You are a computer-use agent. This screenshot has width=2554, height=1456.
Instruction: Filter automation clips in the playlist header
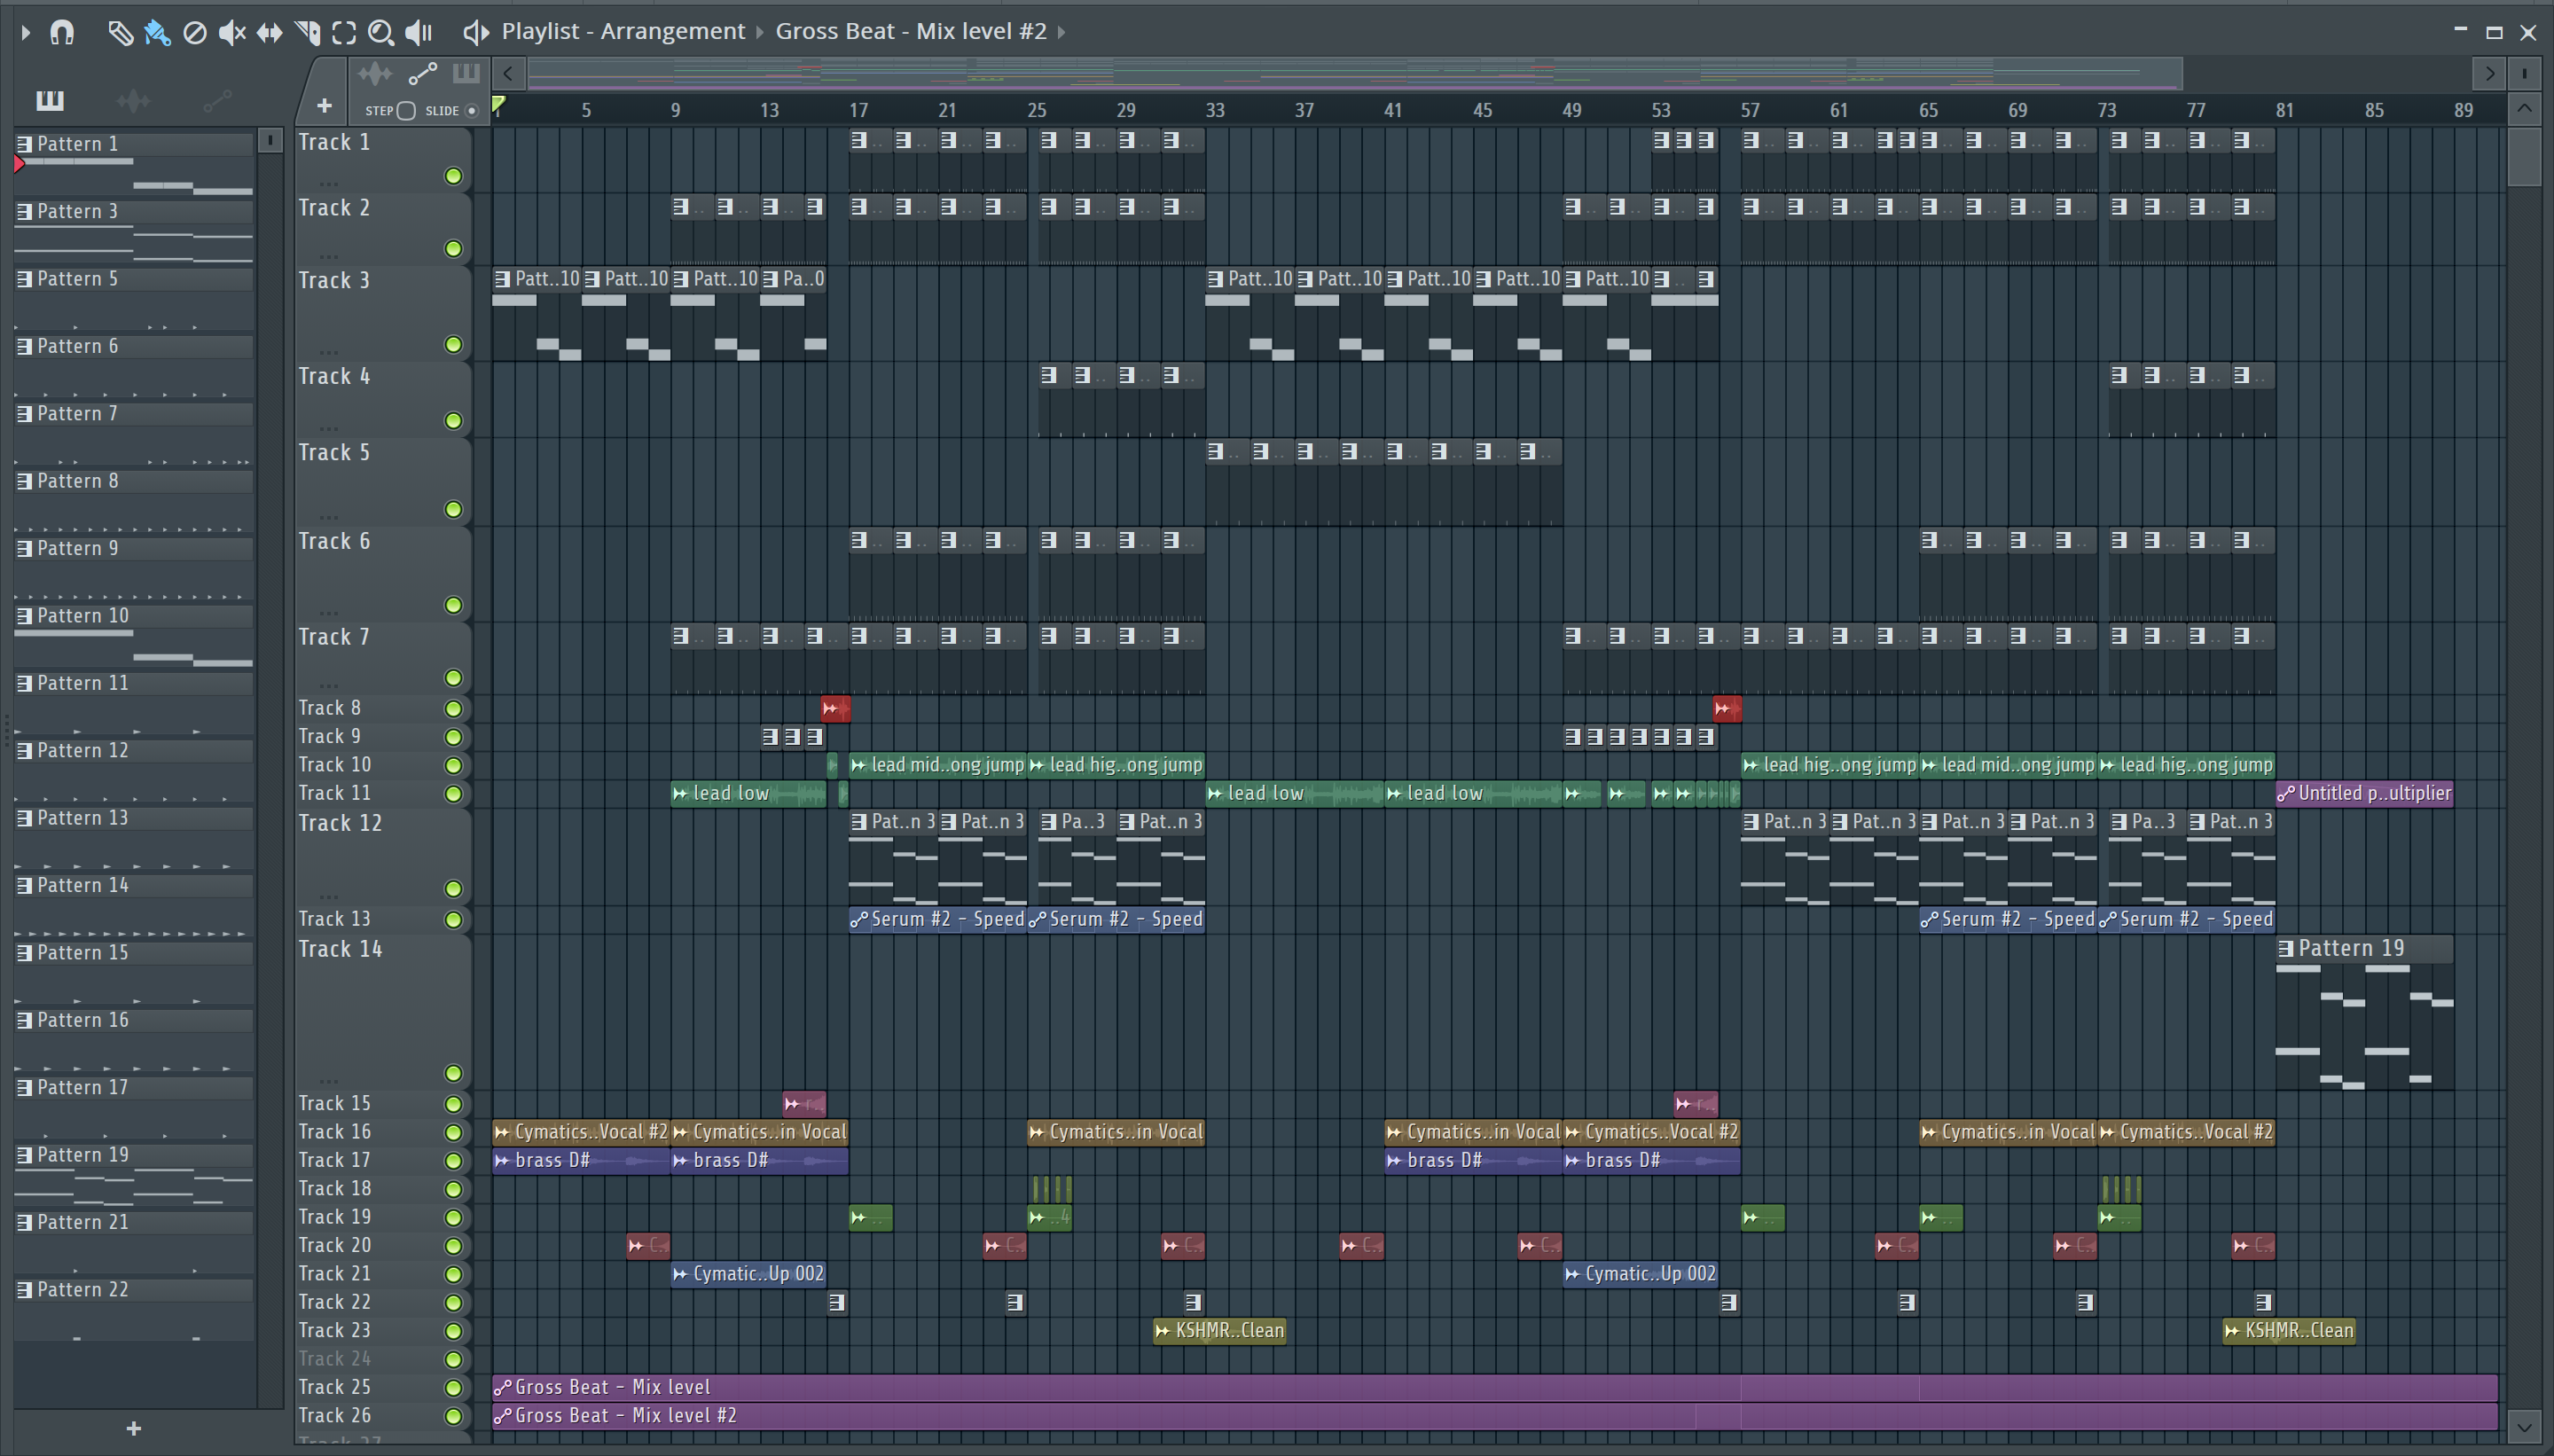pos(423,73)
